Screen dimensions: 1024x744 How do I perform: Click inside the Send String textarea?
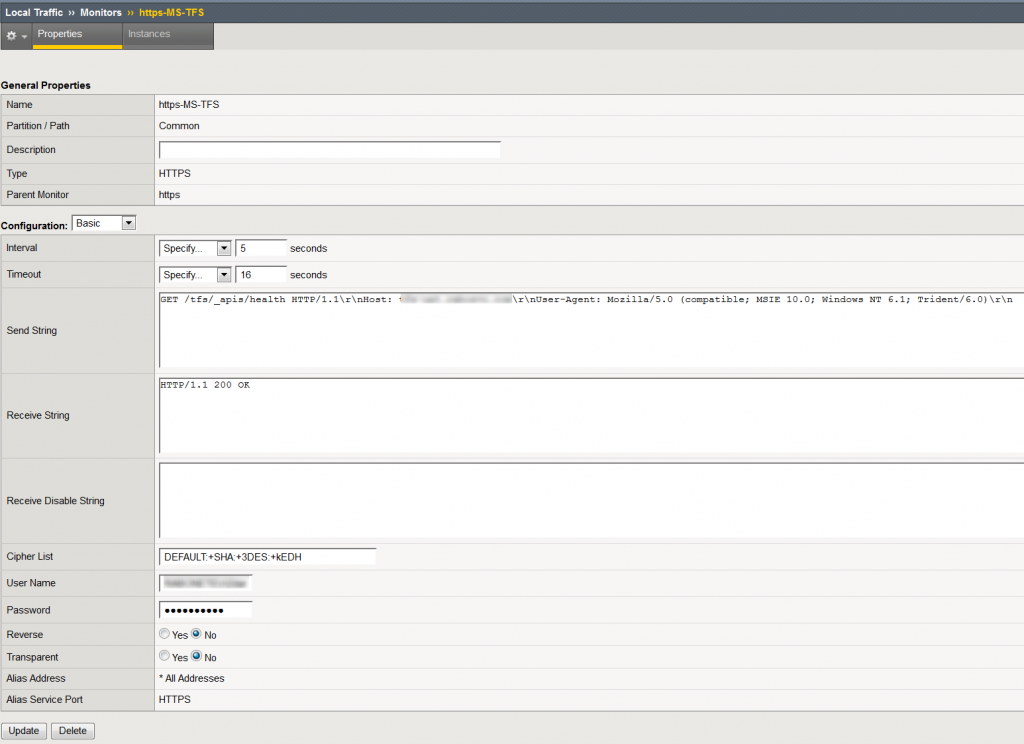pyautogui.click(x=591, y=330)
